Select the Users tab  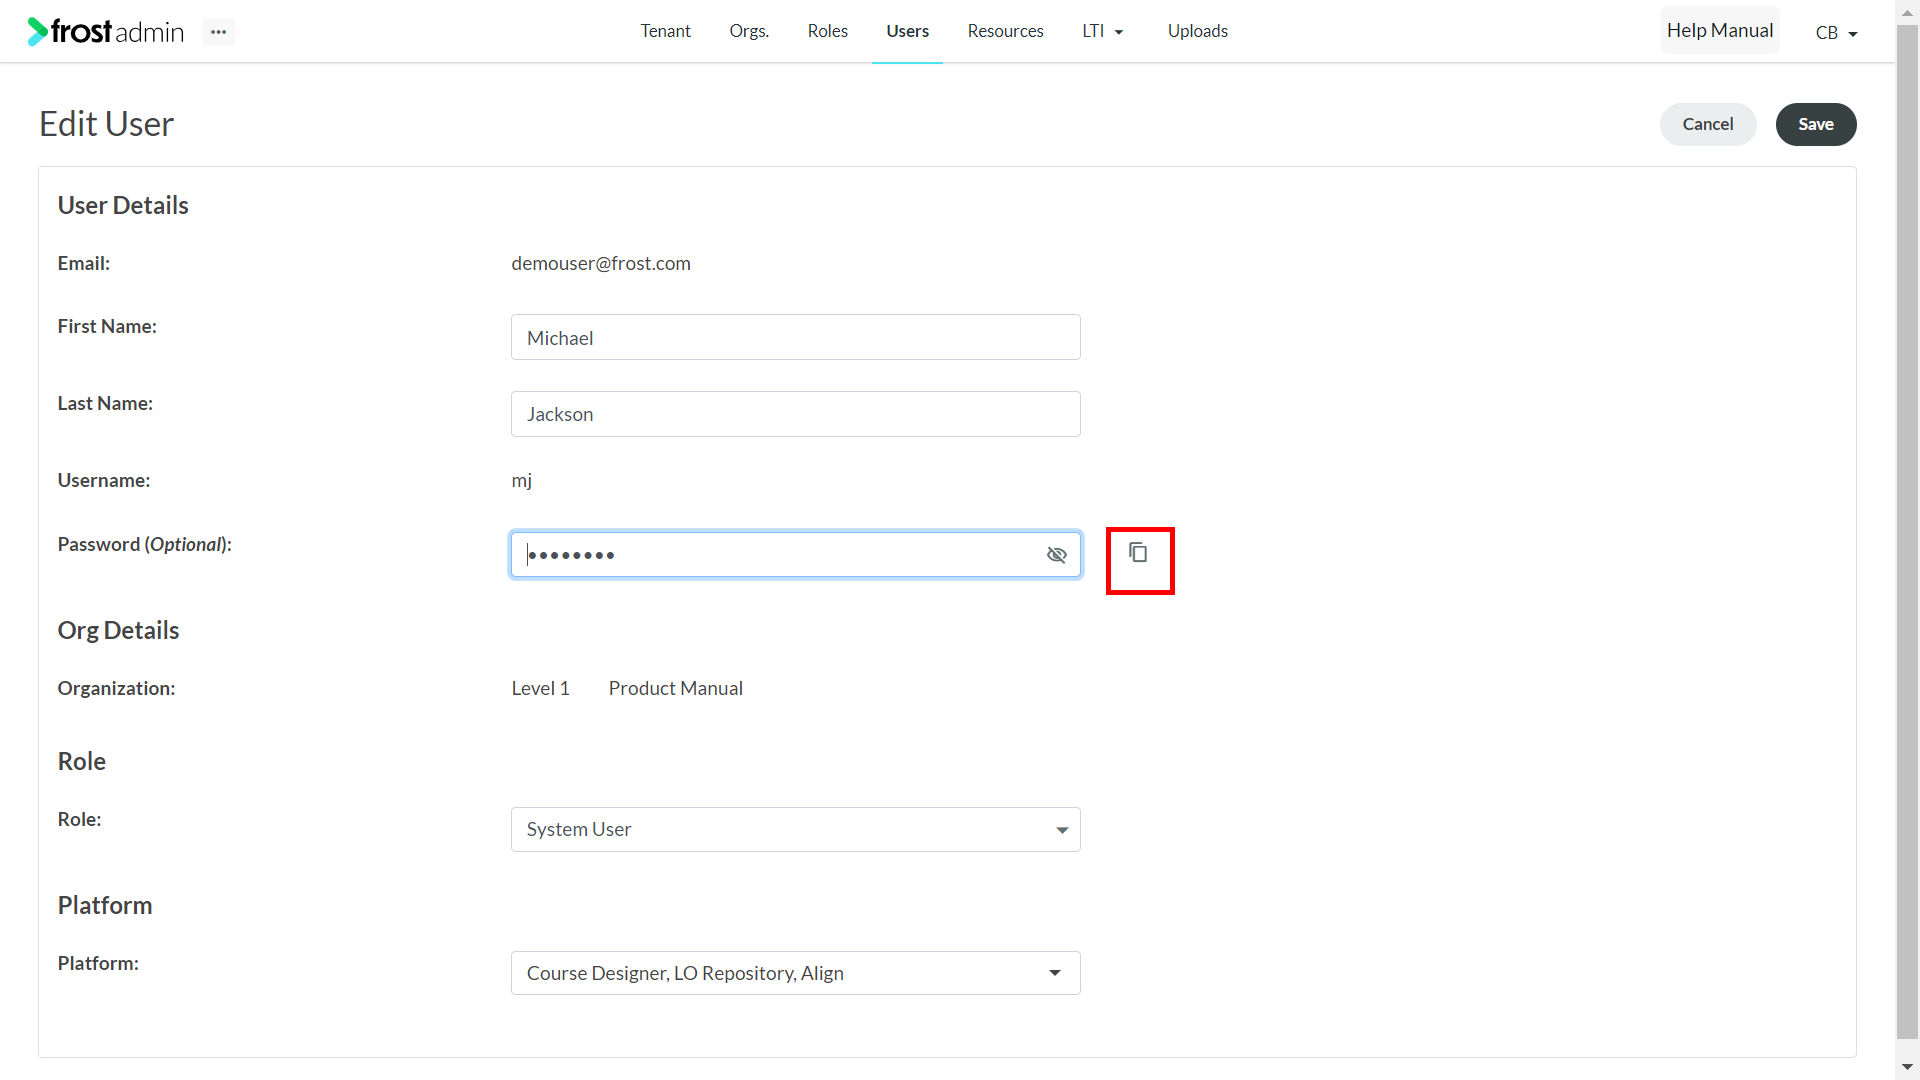pyautogui.click(x=907, y=31)
